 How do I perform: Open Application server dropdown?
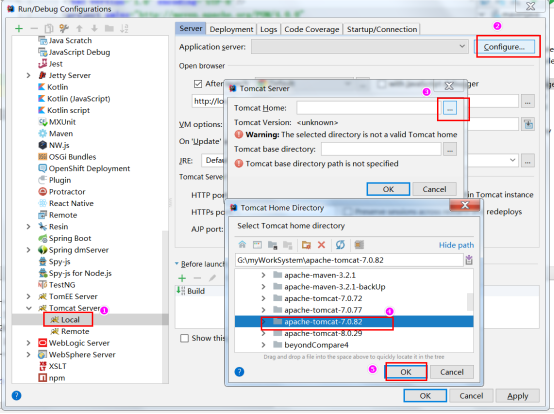click(x=360, y=47)
